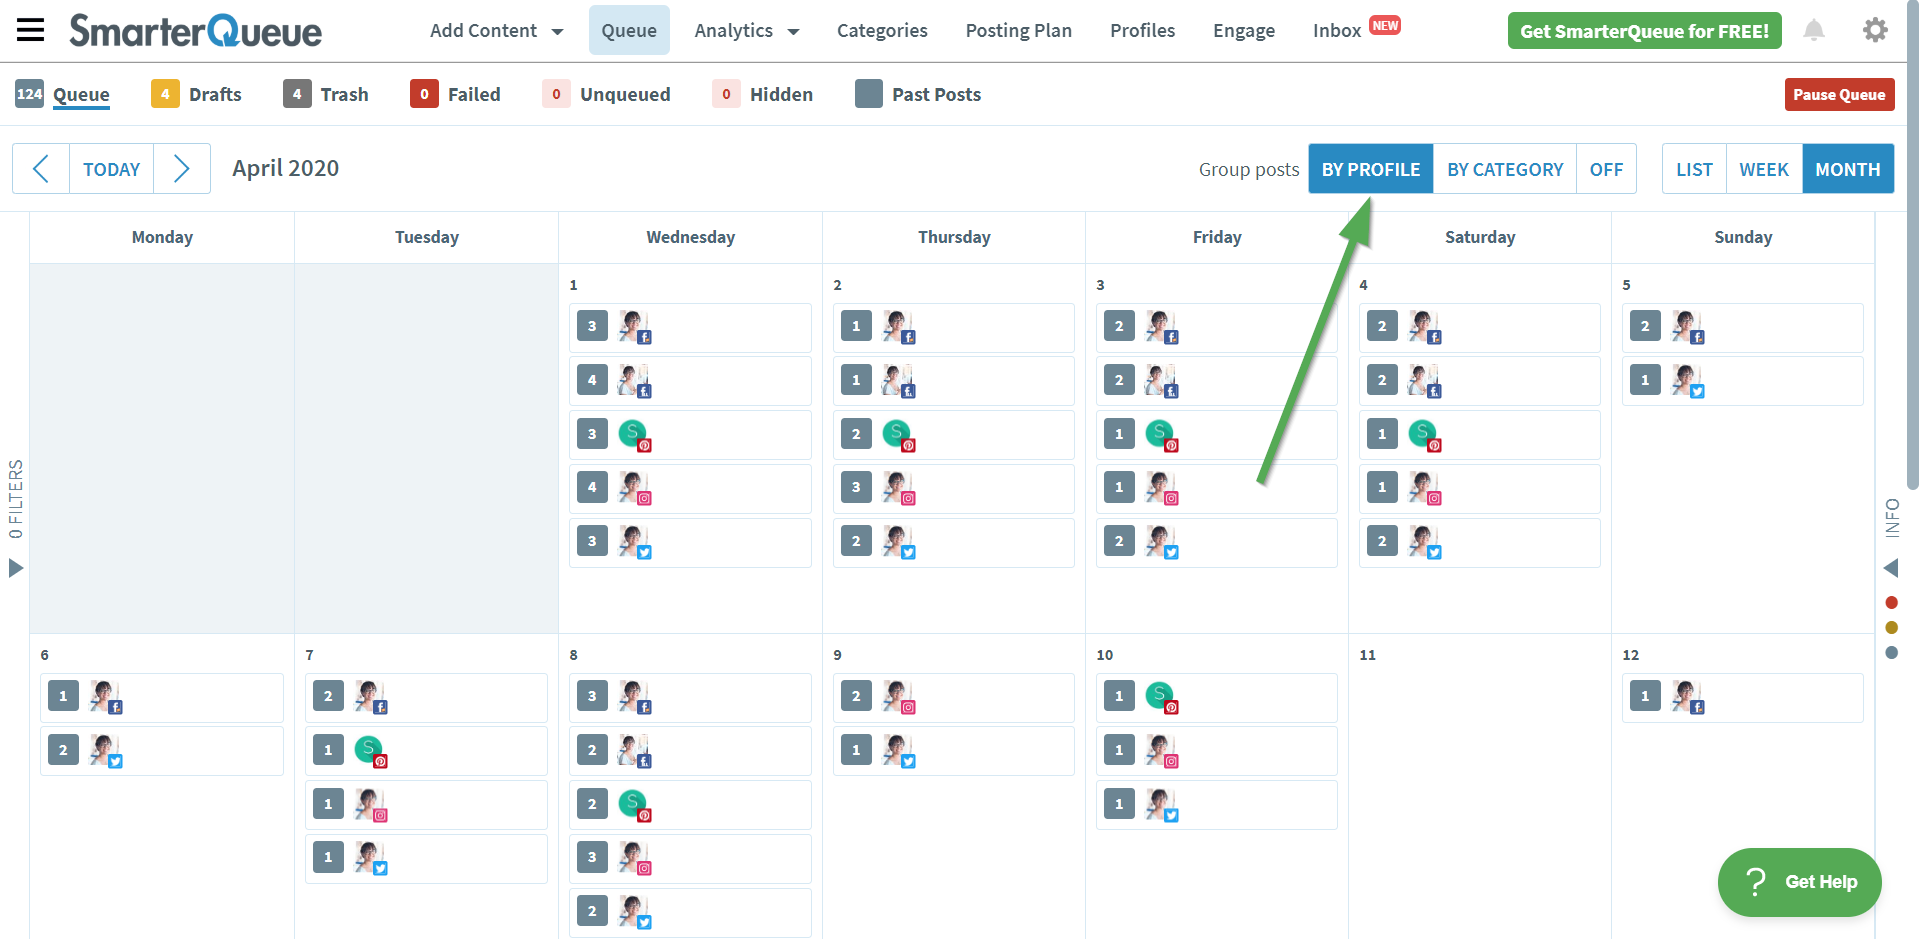Click the red dot marker on right edge

click(x=1891, y=602)
